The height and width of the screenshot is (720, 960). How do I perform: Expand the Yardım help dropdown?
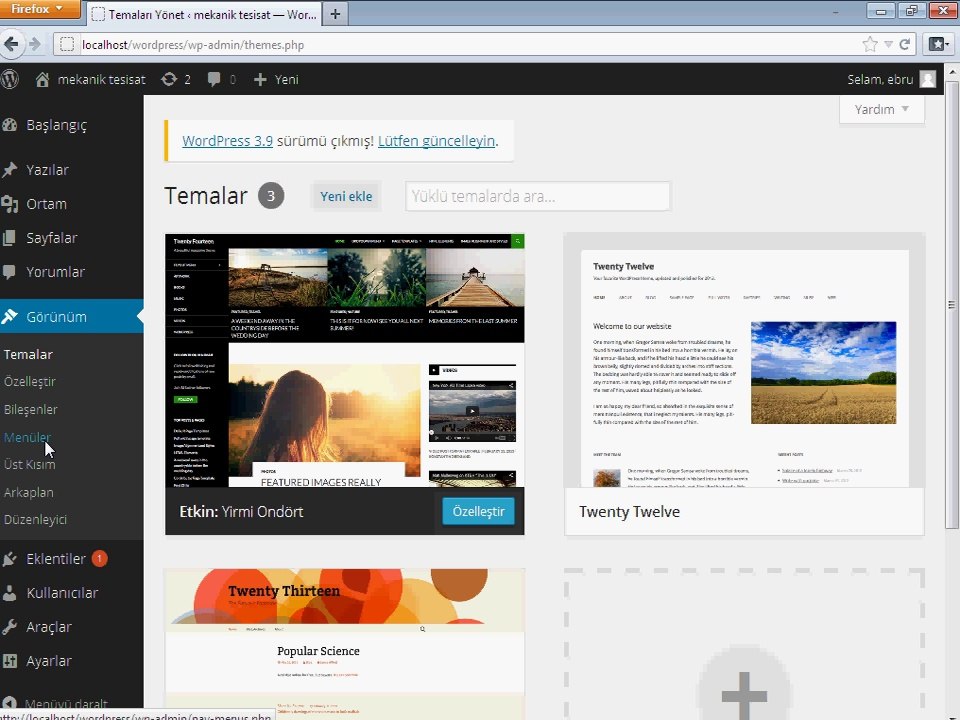pos(882,110)
